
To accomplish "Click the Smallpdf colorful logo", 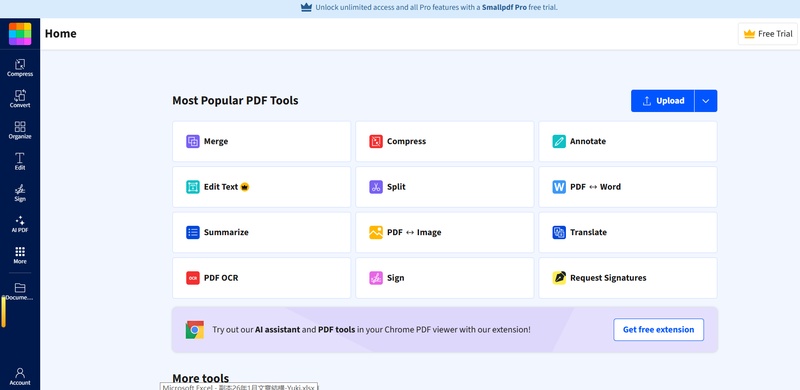I will tap(20, 34).
